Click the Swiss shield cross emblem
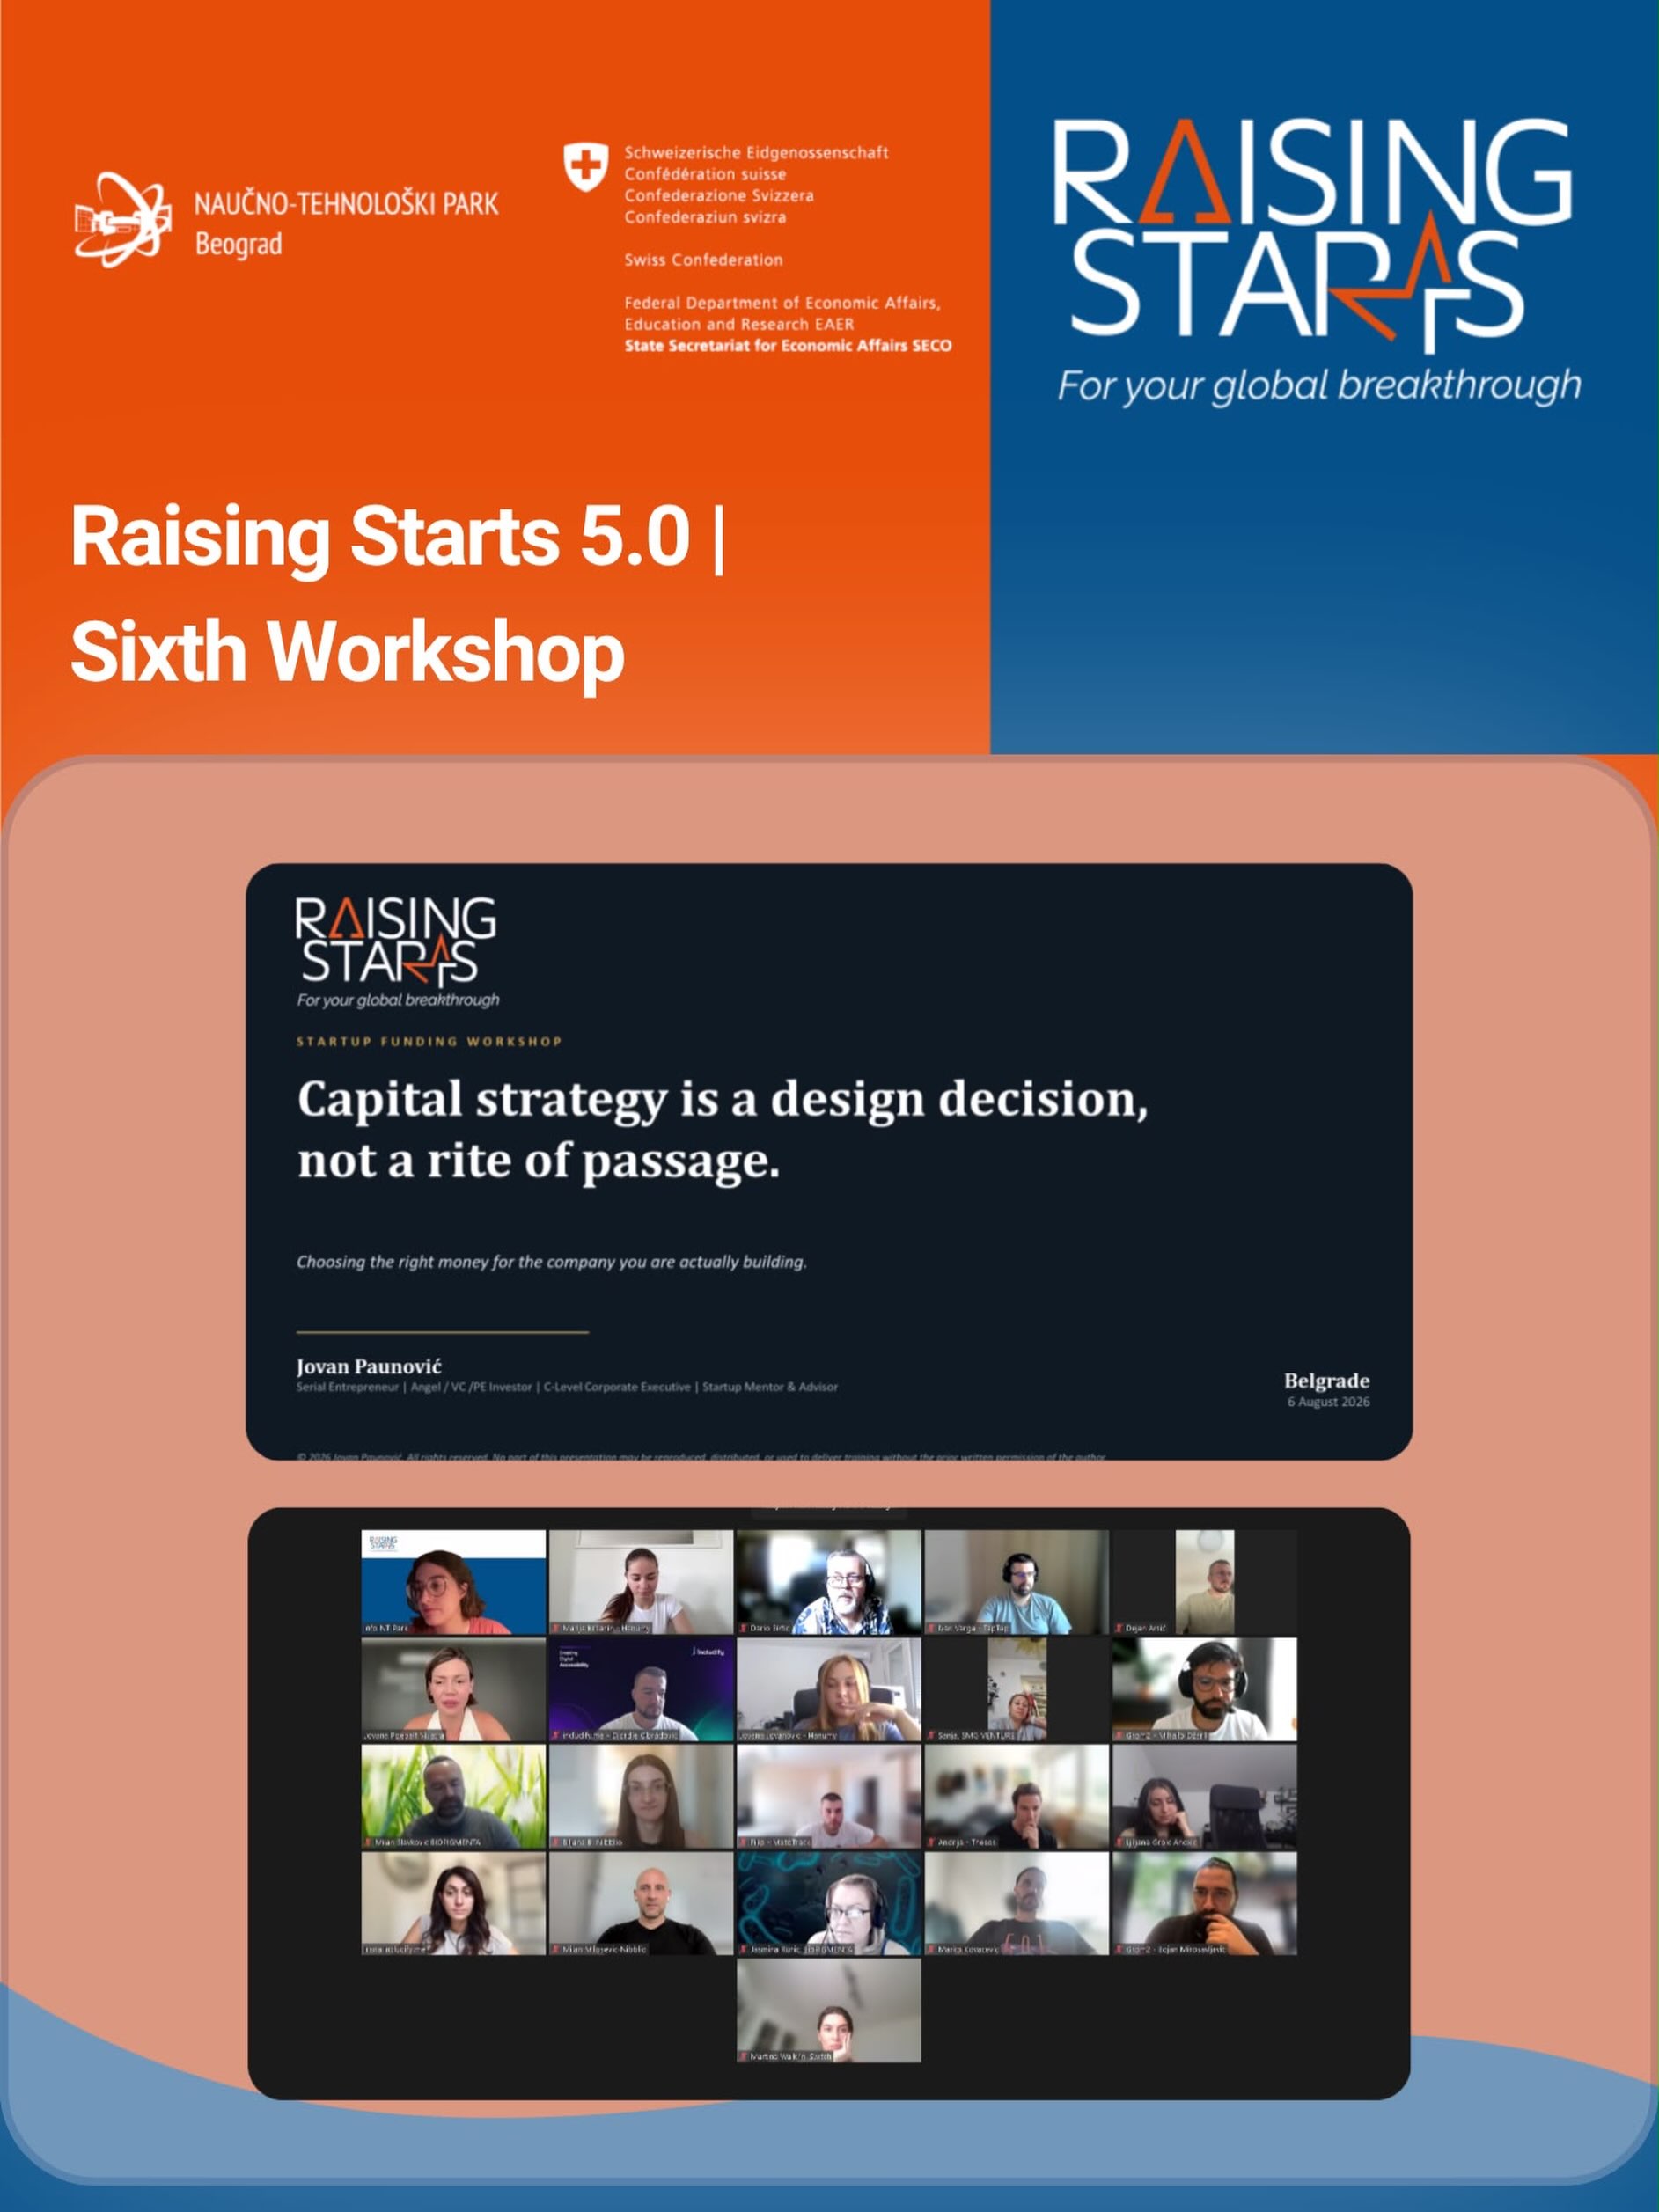Image resolution: width=1659 pixels, height=2212 pixels. [585, 166]
